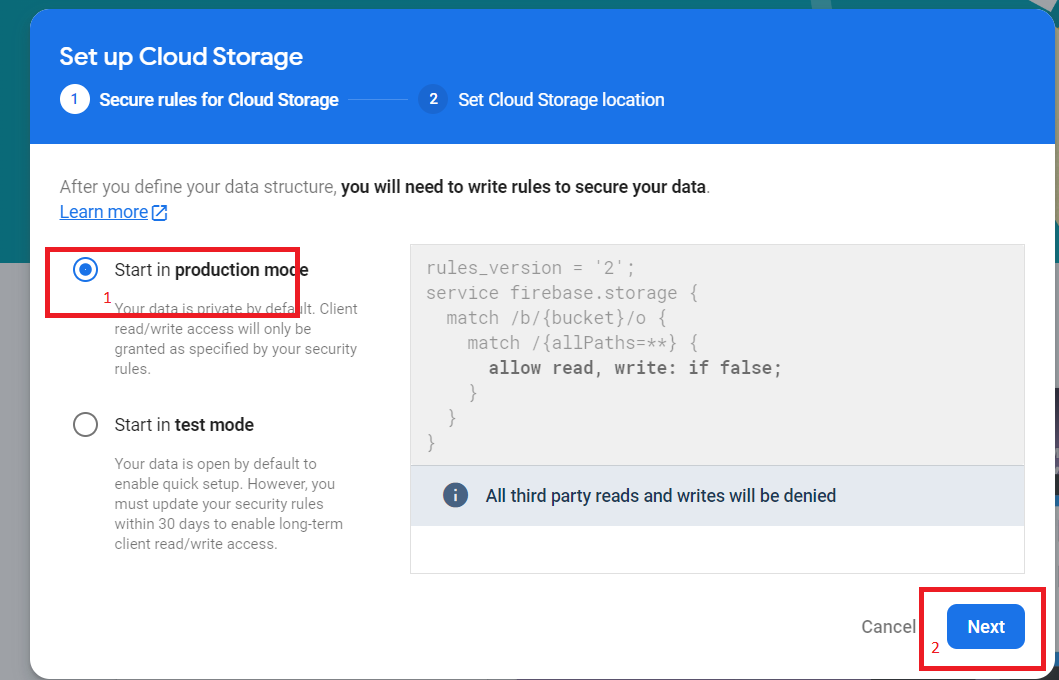Open the Learn more documentation link
The height and width of the screenshot is (680, 1059).
point(105,212)
